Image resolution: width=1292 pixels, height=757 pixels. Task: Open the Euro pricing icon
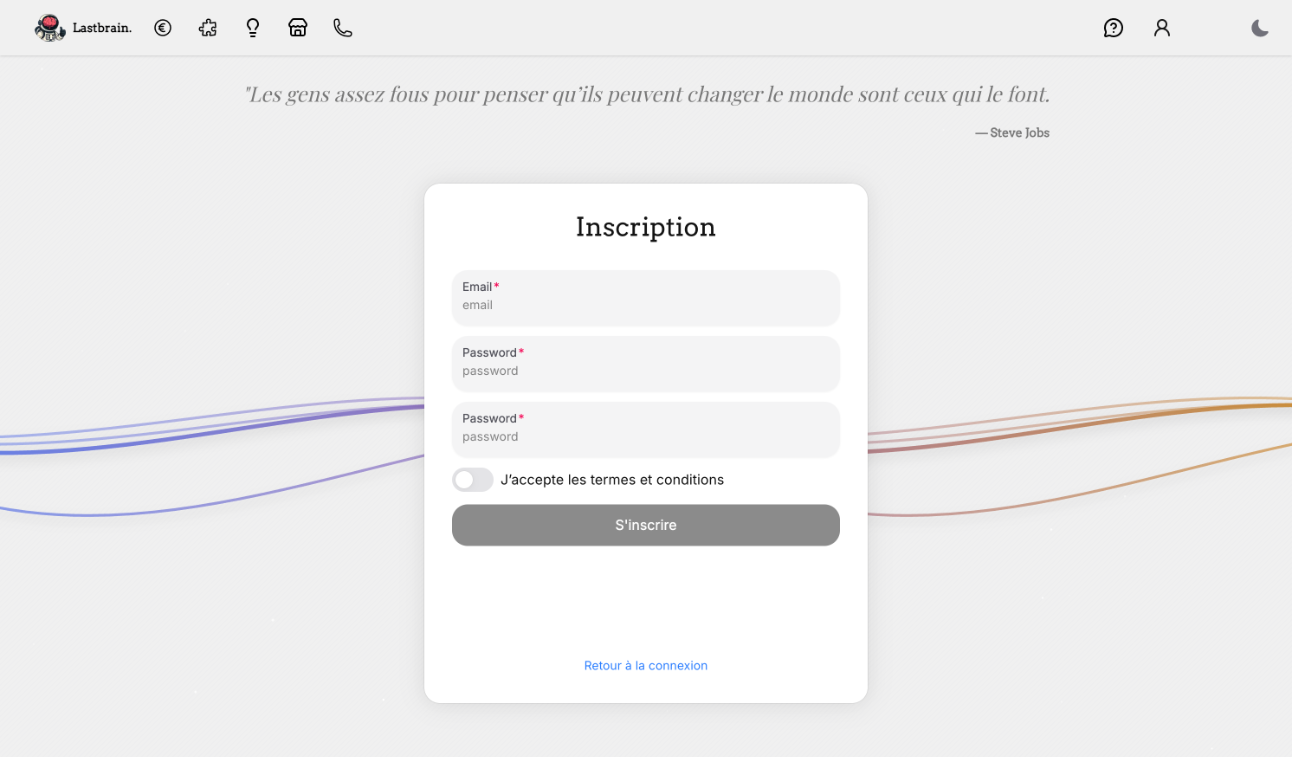[x=162, y=27]
